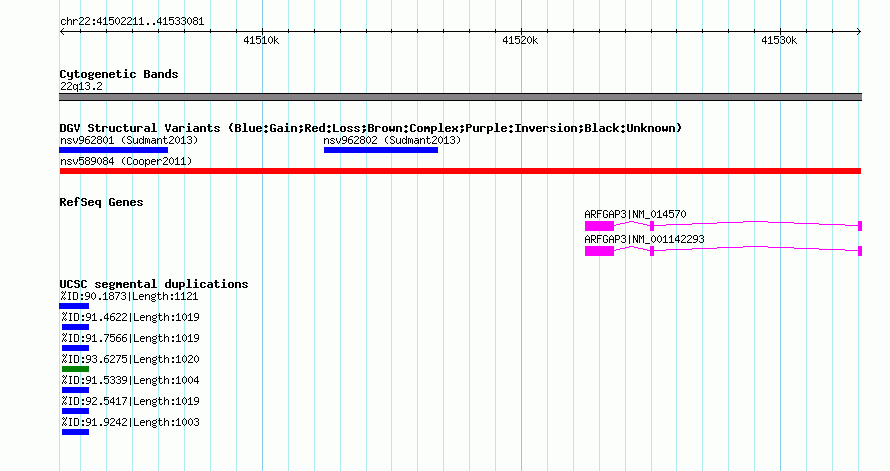This screenshot has width=890, height=471.
Task: Click the ARFGAP3 NM_001142293 large magenta exon block
Action: (599, 251)
